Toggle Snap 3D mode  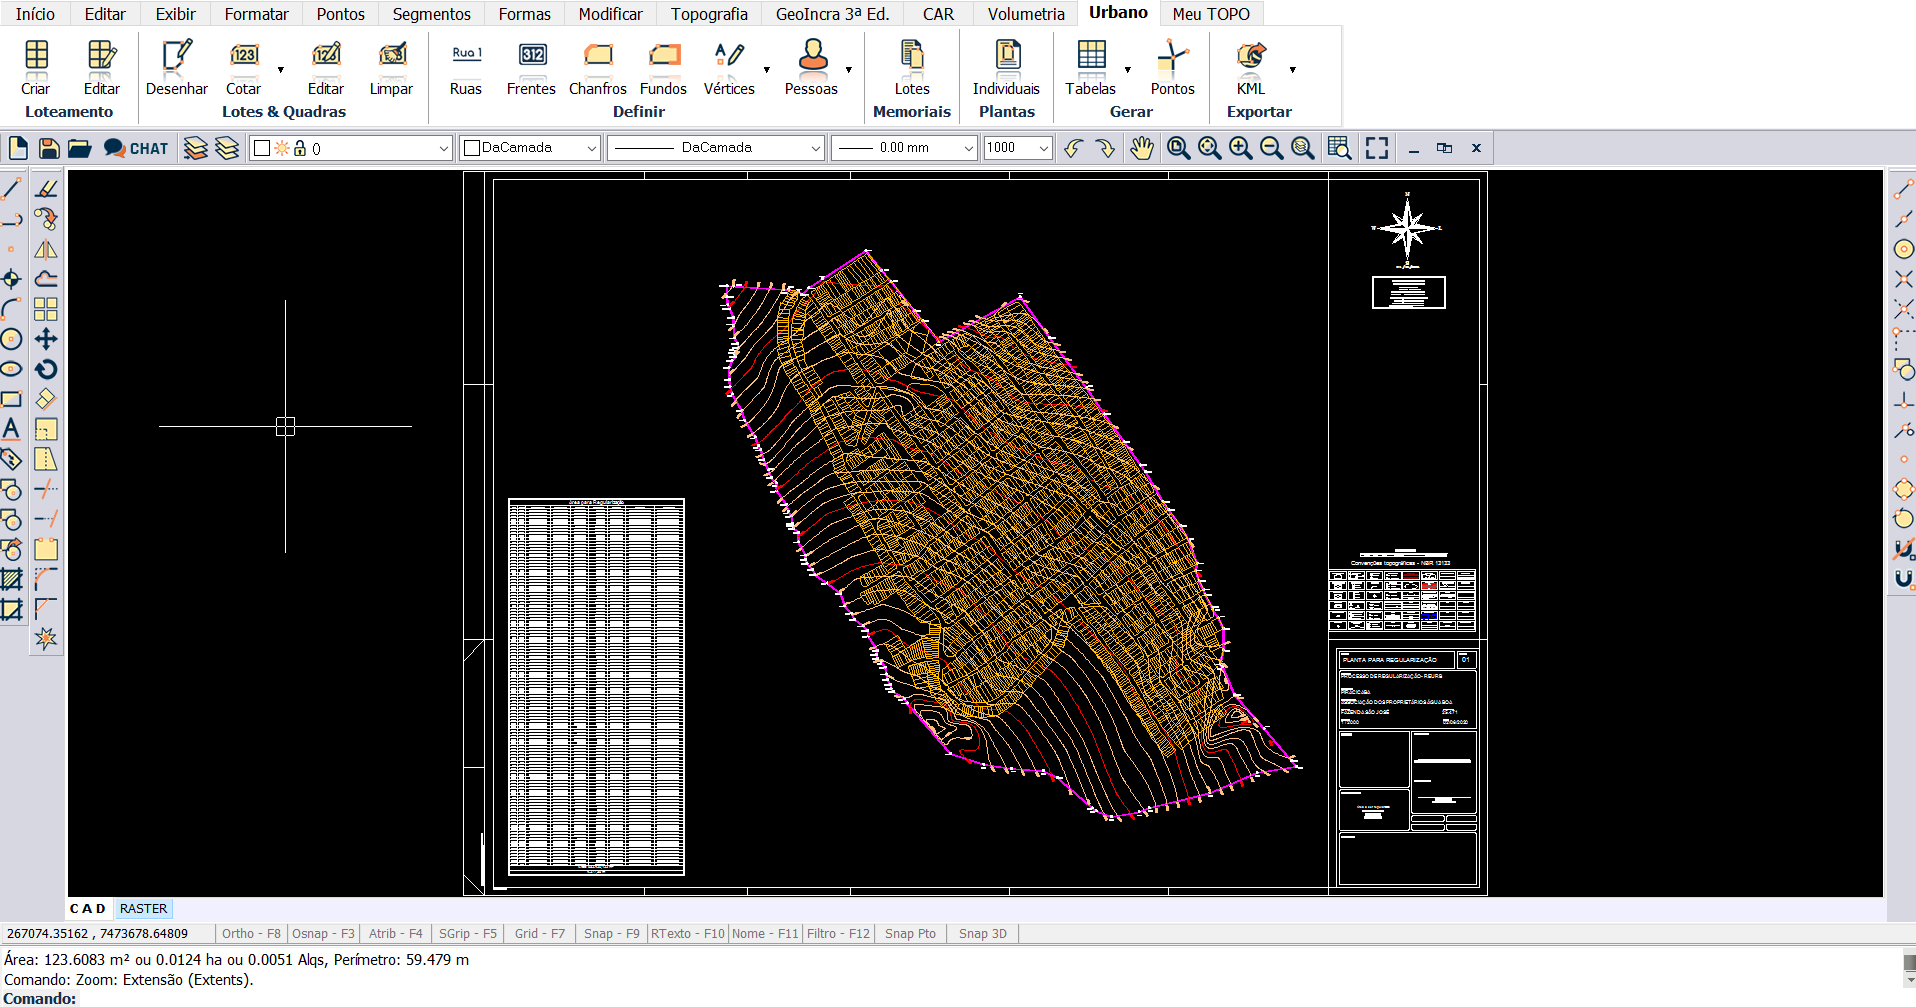point(983,933)
